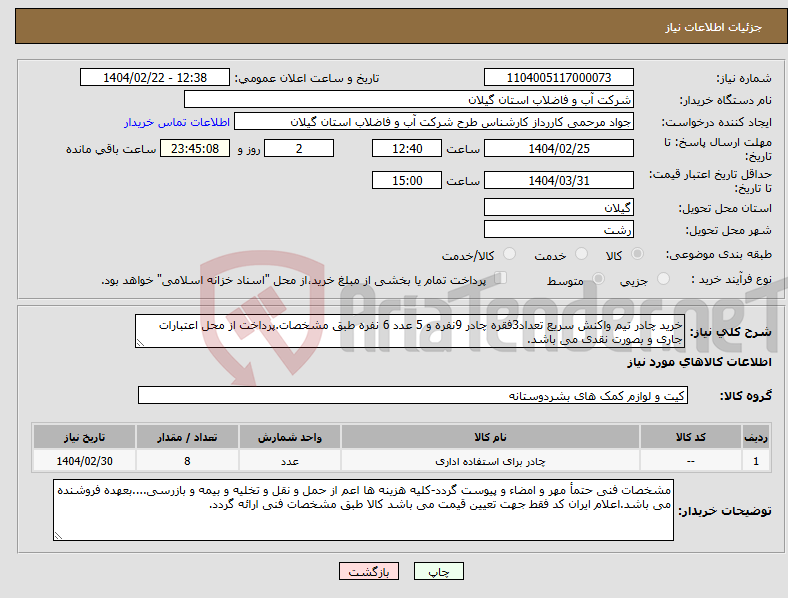
Task: Select the خدمت radio button
Action: pyautogui.click(x=581, y=254)
